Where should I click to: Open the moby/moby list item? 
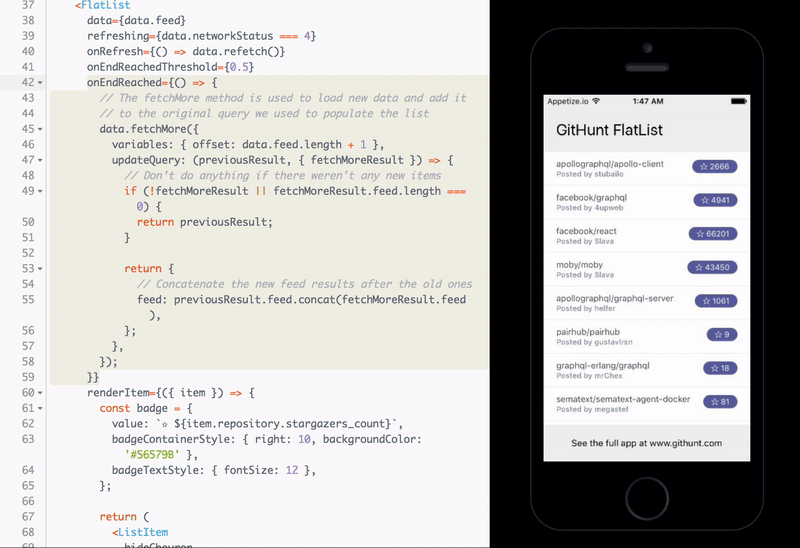tap(646, 270)
